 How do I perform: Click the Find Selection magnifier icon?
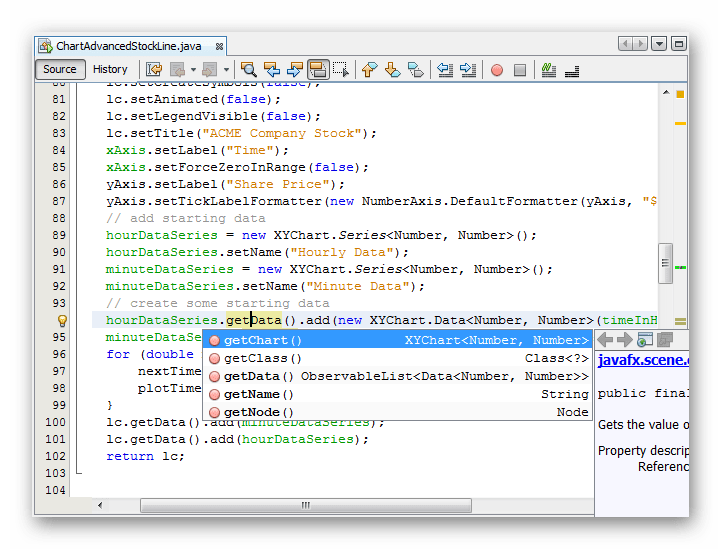coord(249,70)
